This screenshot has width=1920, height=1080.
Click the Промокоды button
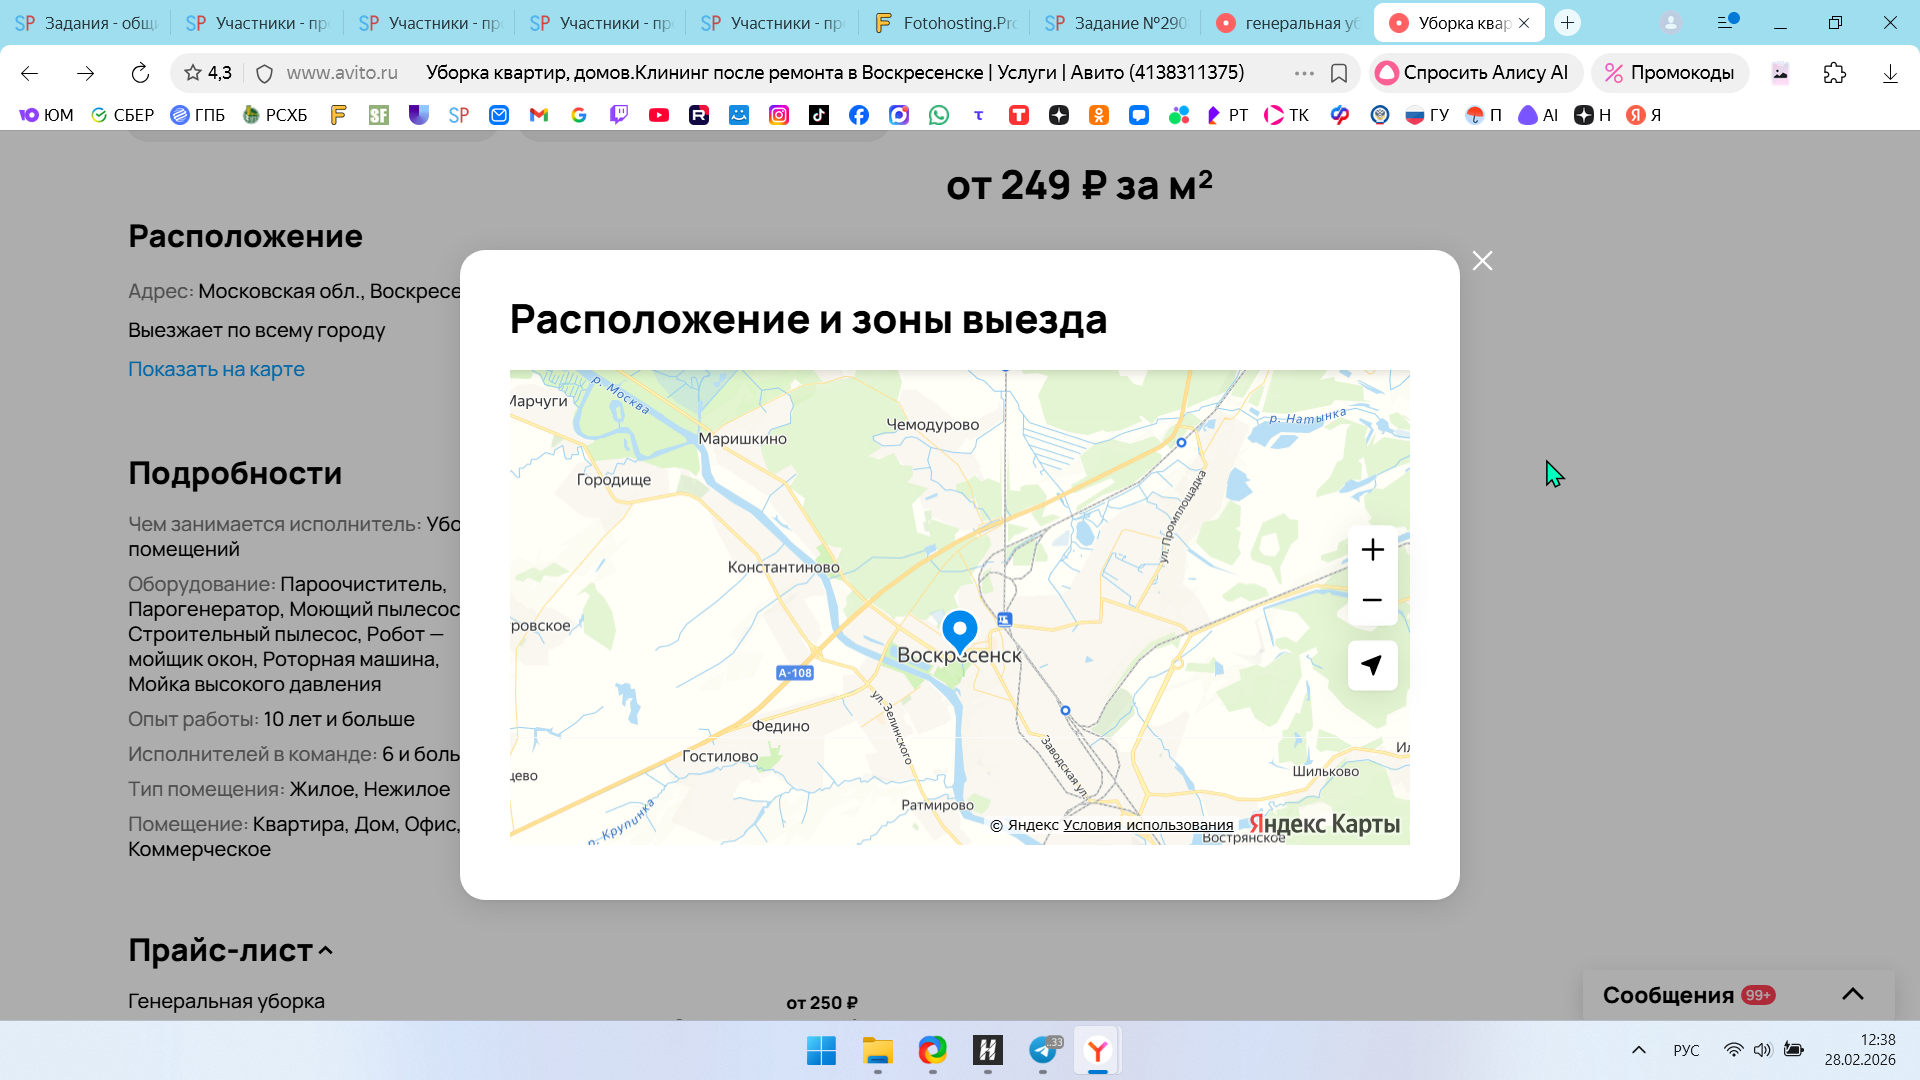point(1669,73)
